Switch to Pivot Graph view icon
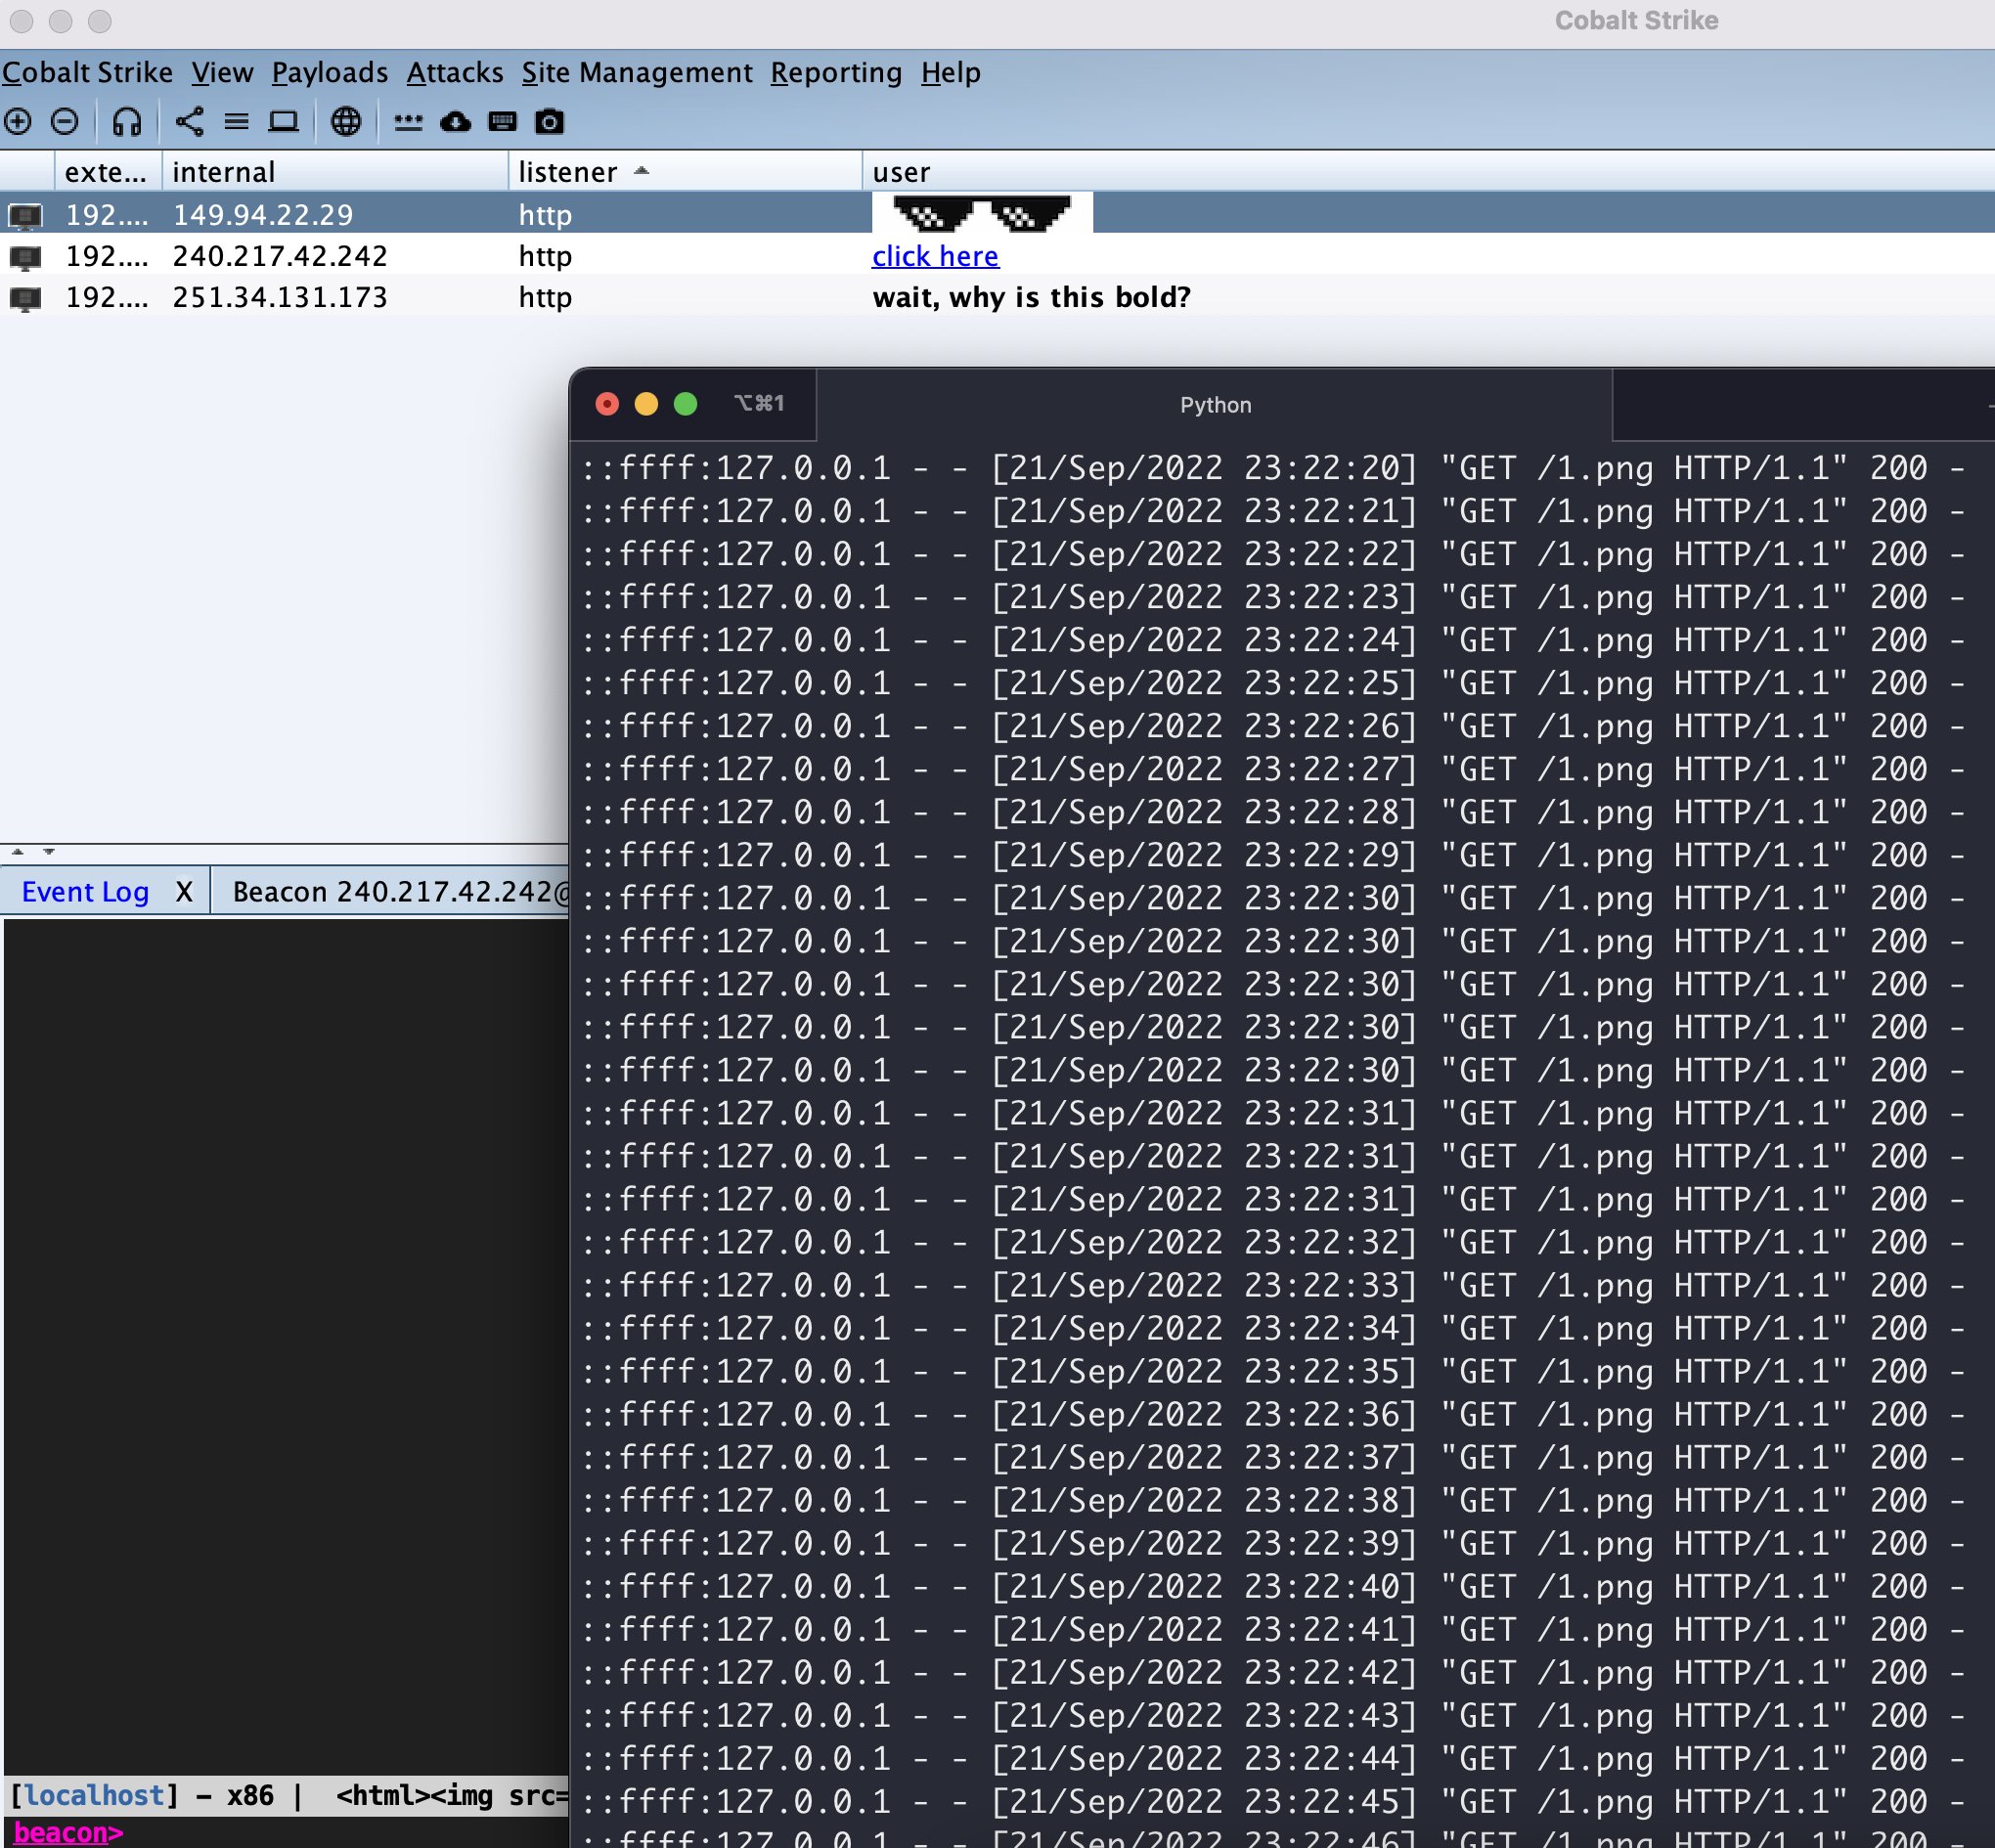The height and width of the screenshot is (1848, 1995). coord(189,122)
